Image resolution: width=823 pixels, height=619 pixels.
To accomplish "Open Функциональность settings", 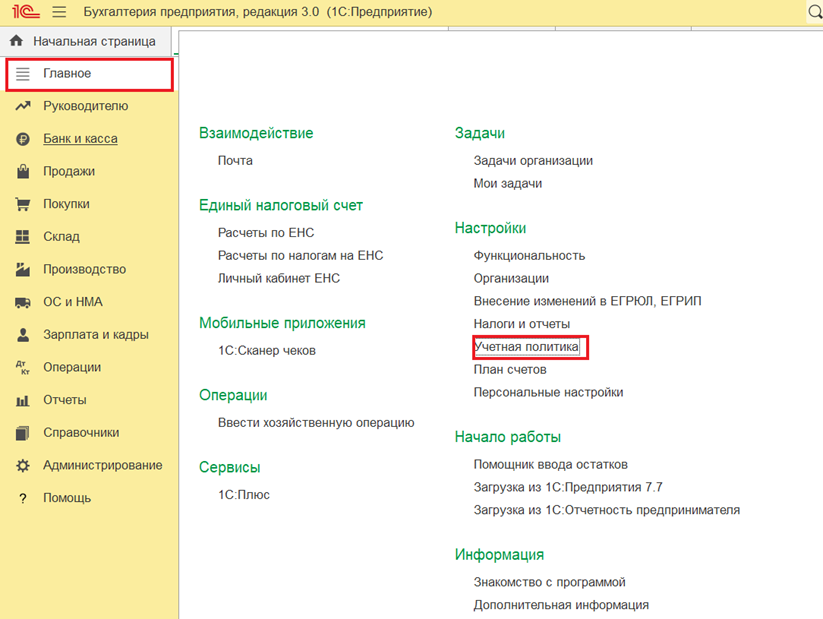I will [529, 256].
